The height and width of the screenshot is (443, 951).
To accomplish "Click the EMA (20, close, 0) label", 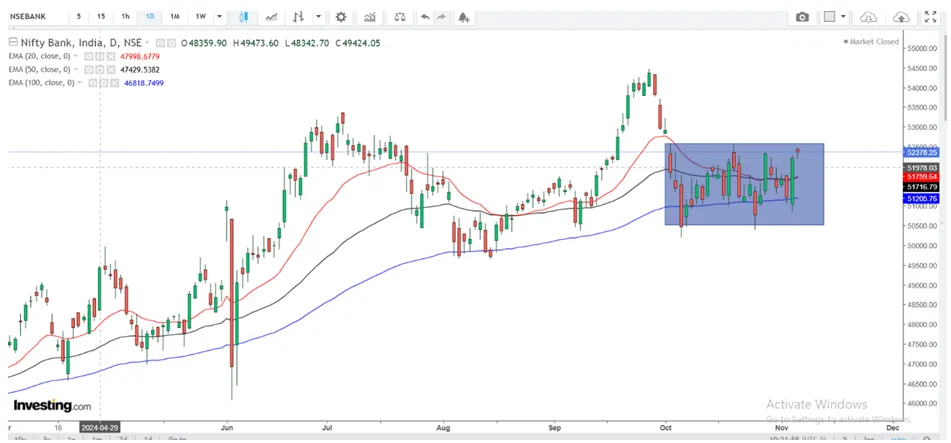I will [x=39, y=56].
